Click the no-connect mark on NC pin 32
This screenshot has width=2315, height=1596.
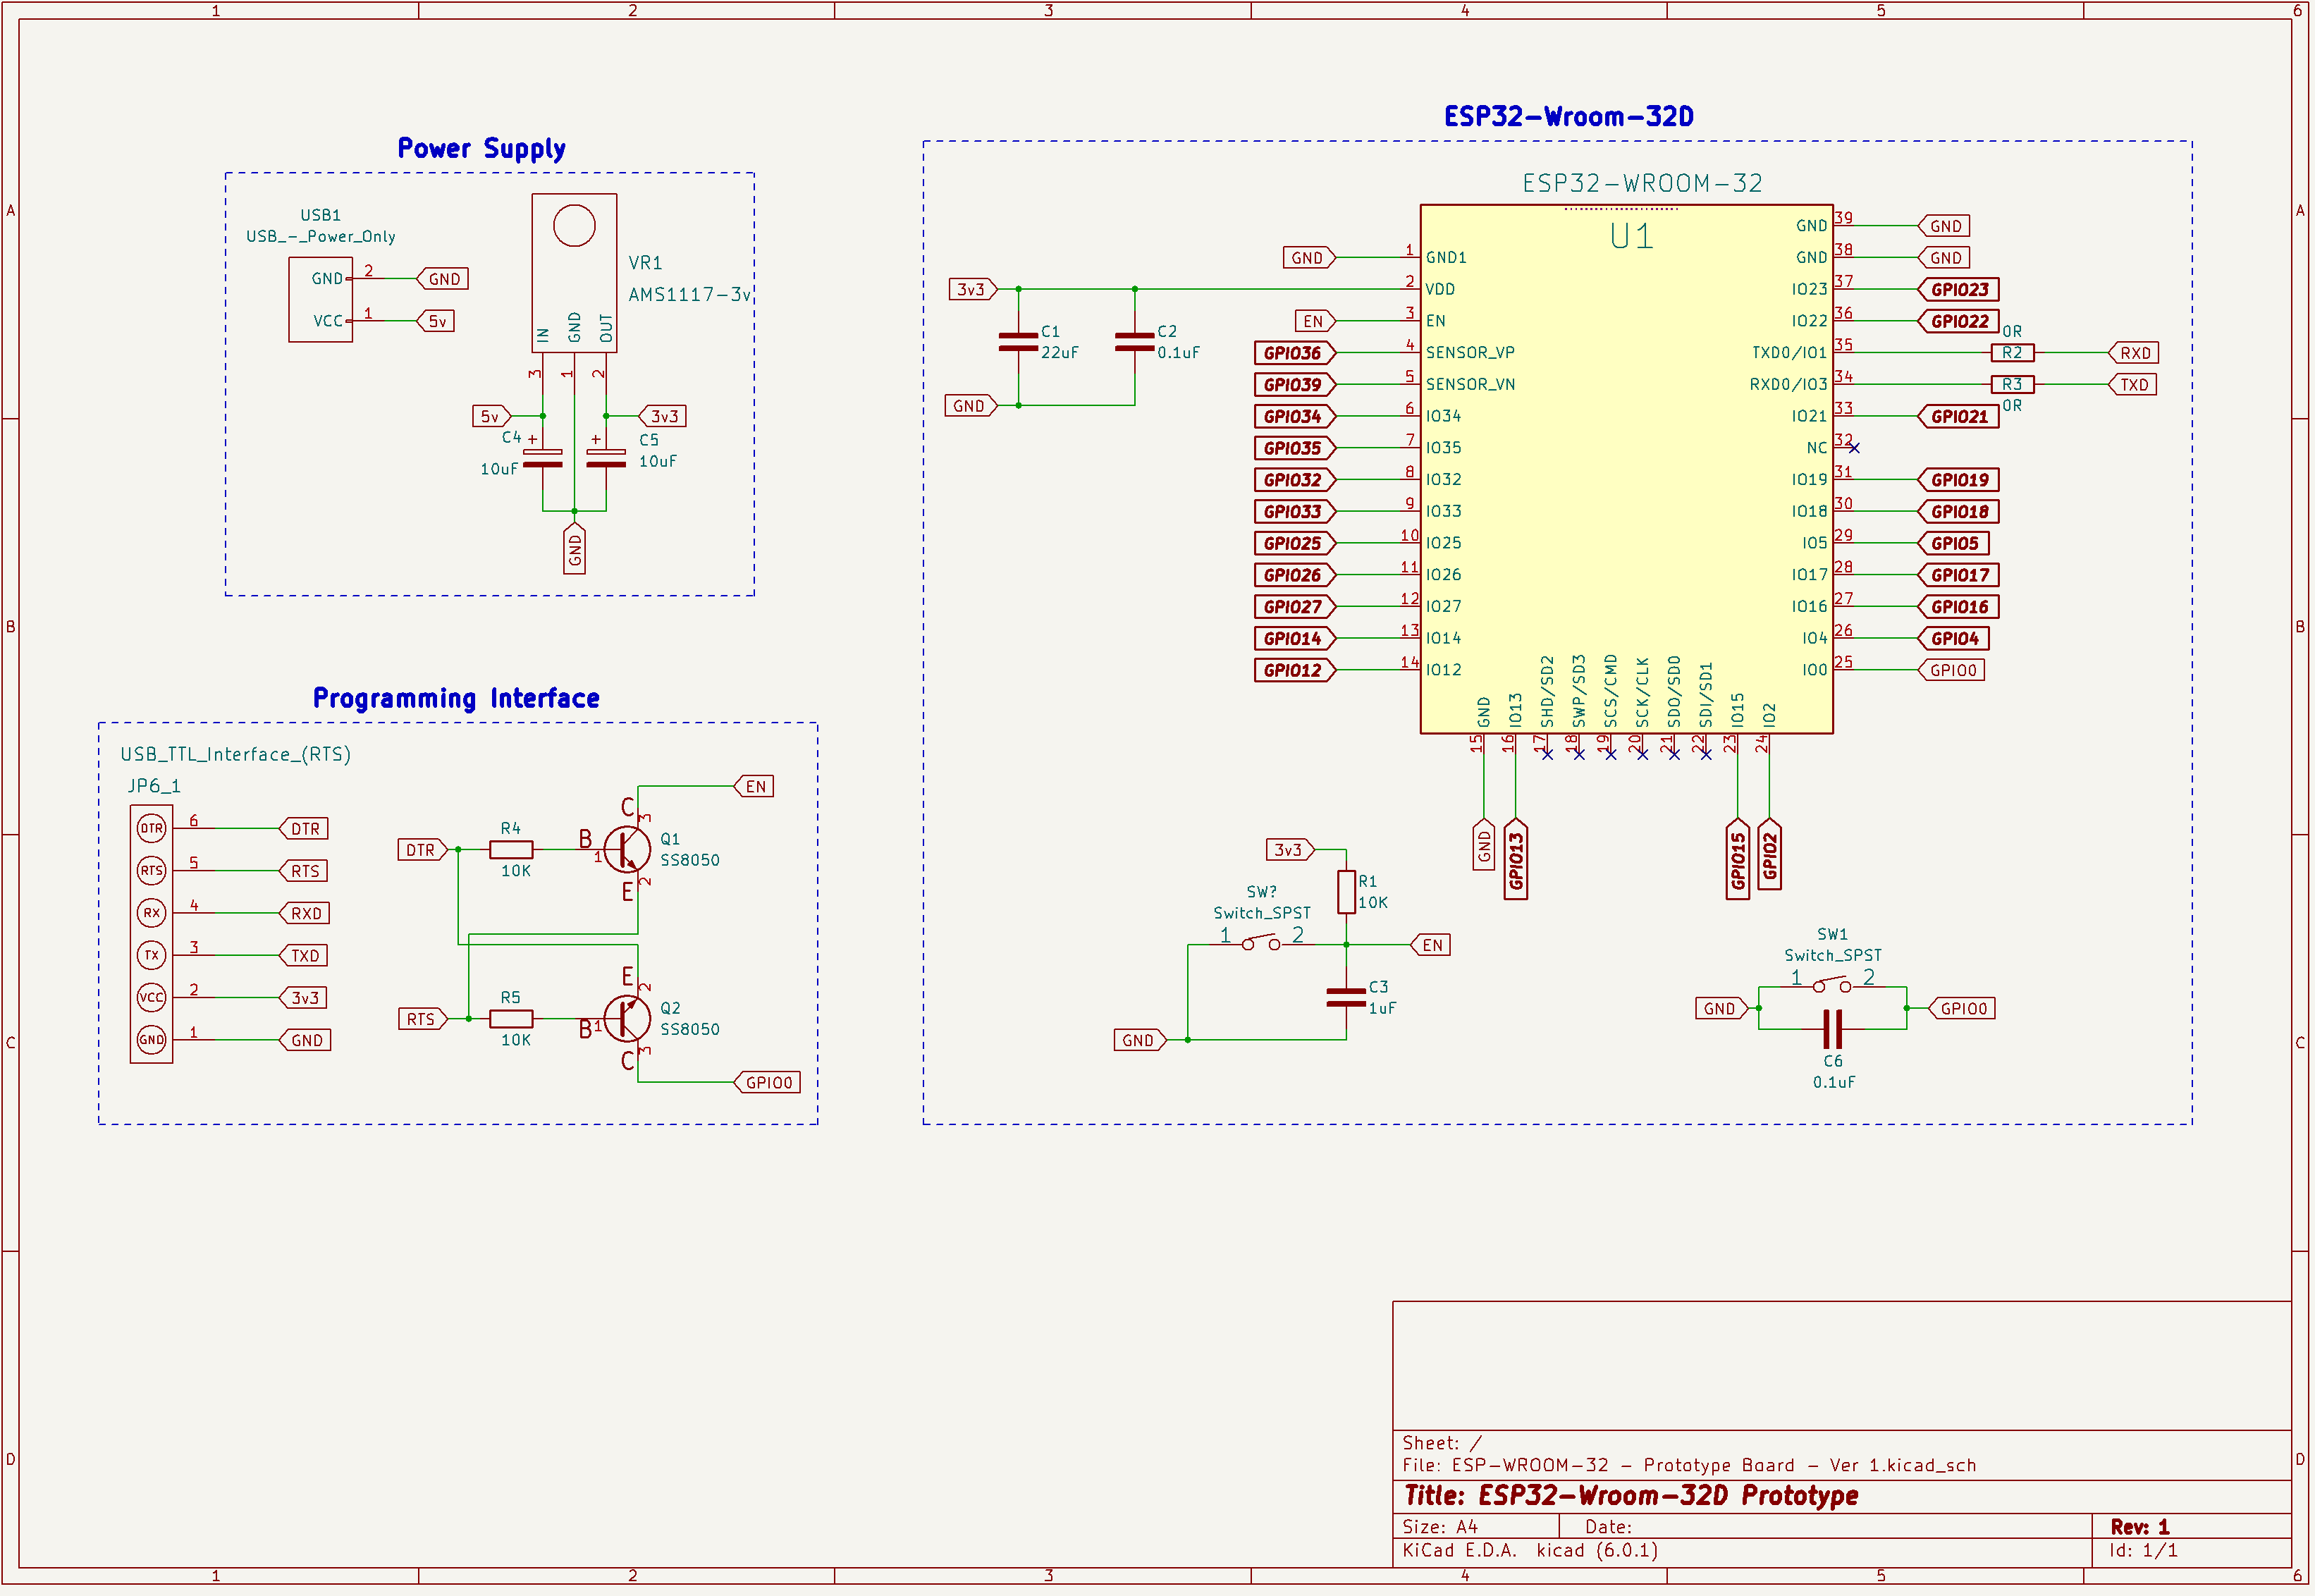pyautogui.click(x=1853, y=449)
